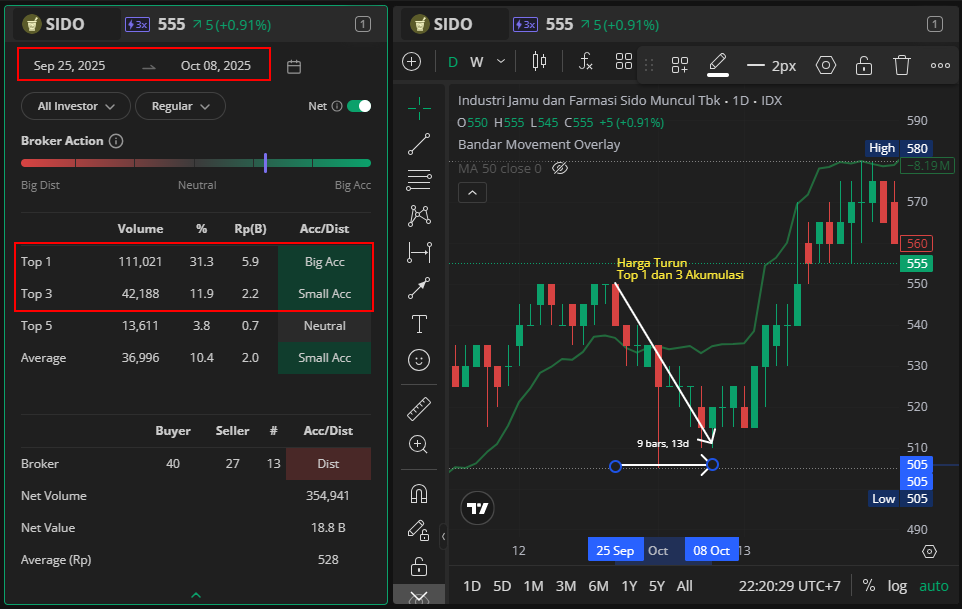Open the Regular market dropdown
The width and height of the screenshot is (962, 609).
point(180,106)
